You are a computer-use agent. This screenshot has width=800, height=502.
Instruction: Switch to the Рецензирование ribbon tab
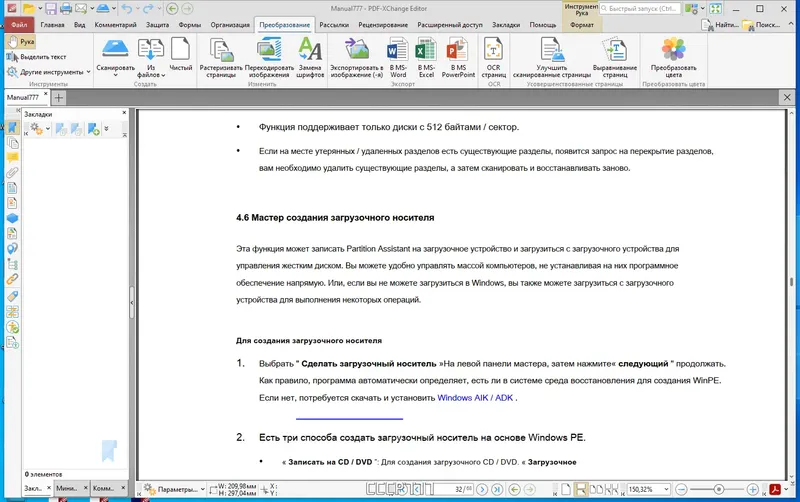(x=383, y=24)
